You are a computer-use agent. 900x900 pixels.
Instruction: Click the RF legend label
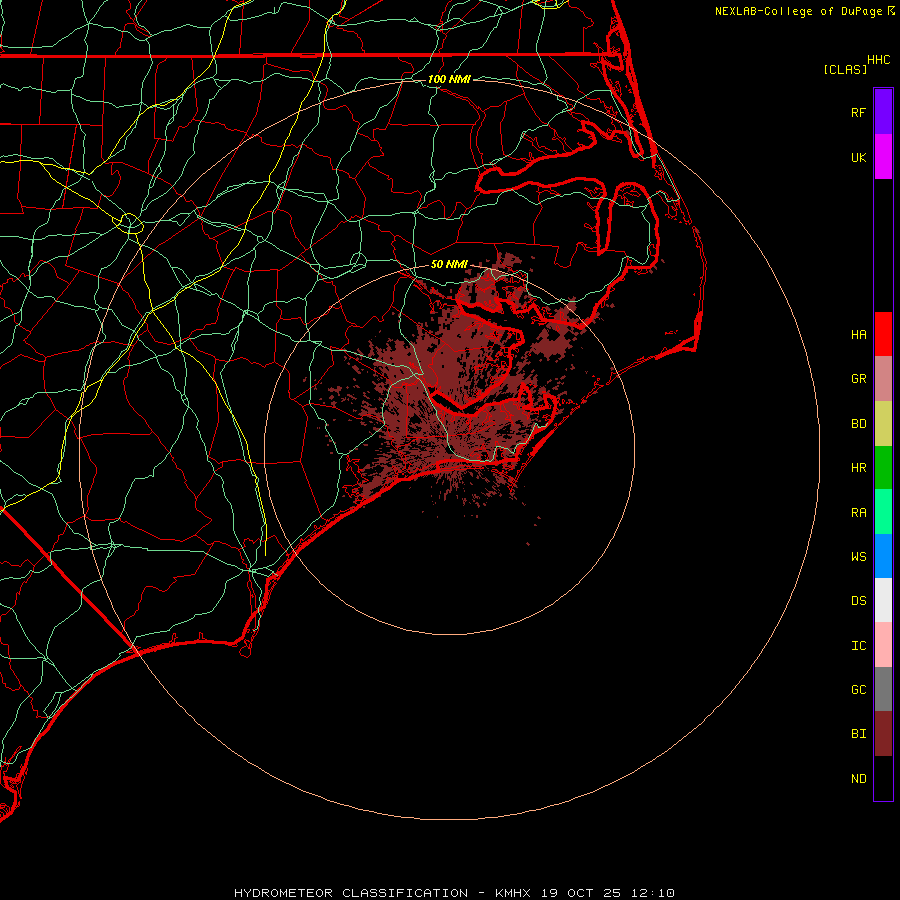[x=858, y=112]
